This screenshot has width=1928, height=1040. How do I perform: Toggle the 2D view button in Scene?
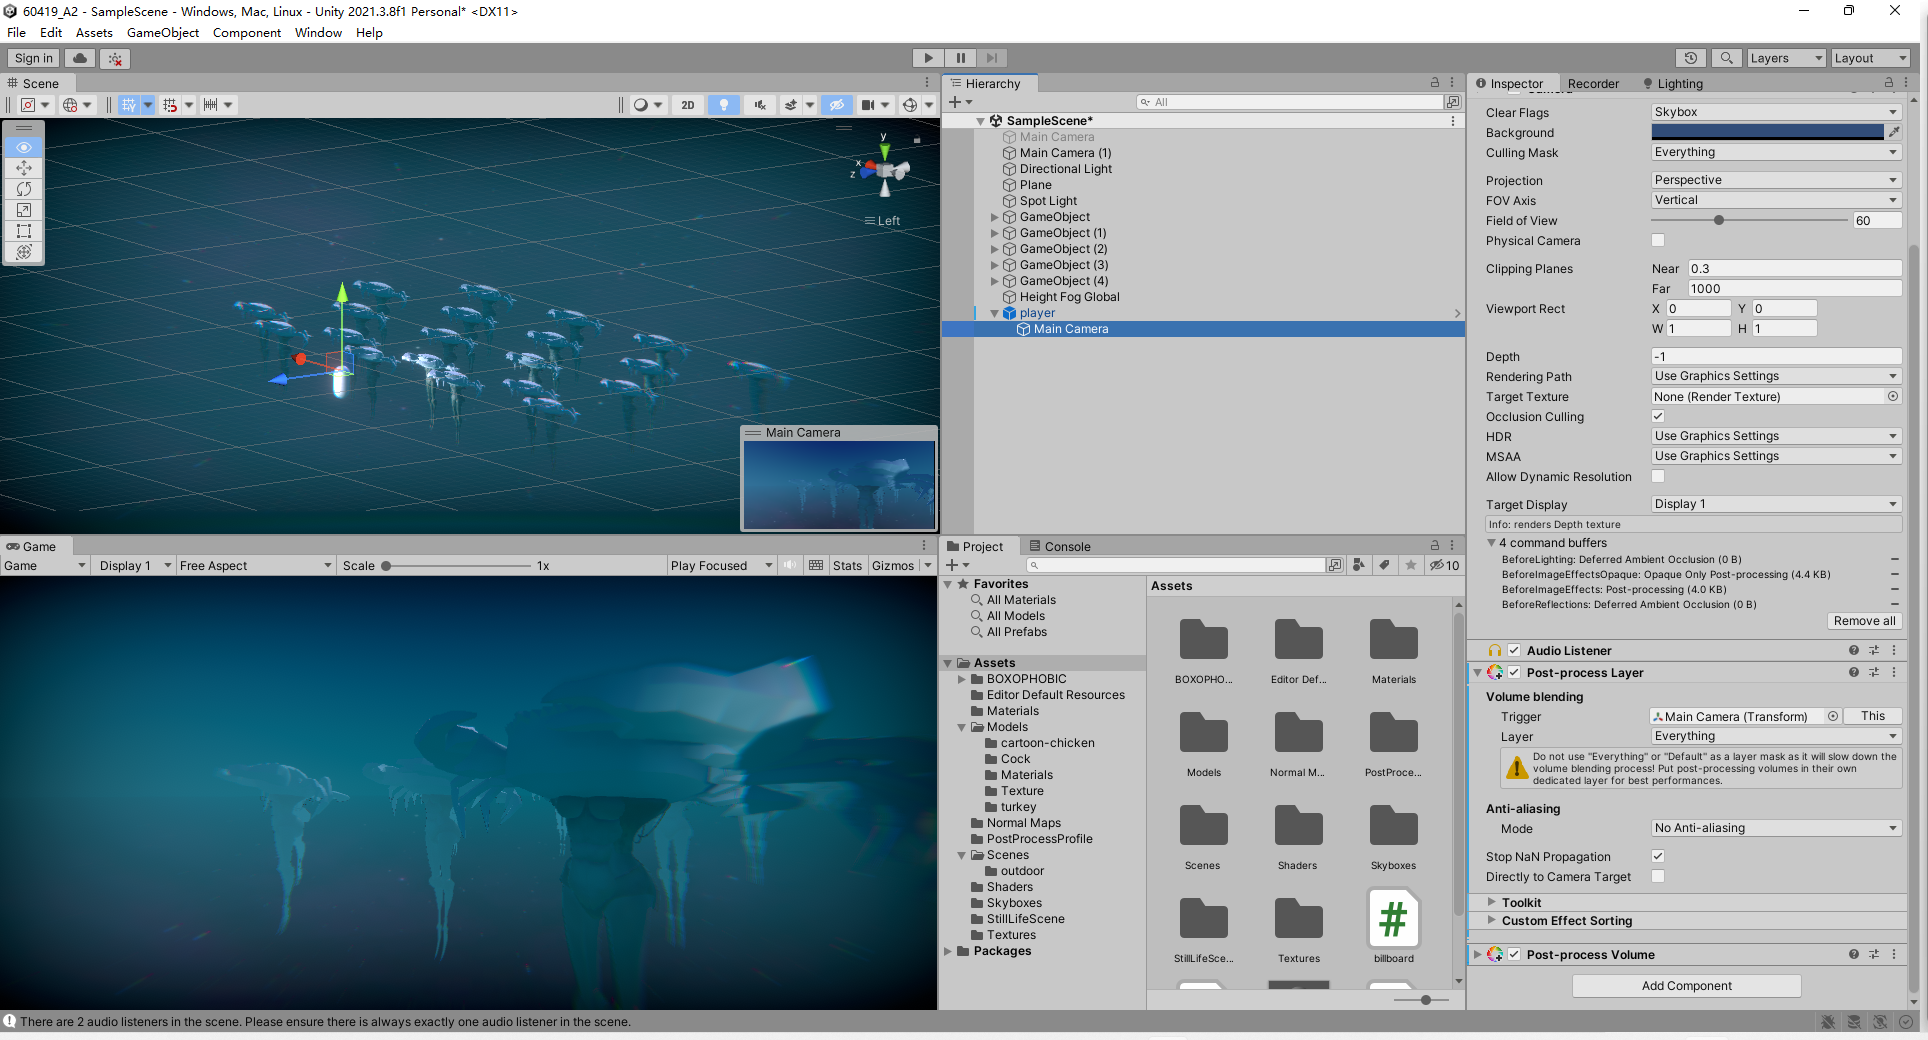coord(687,105)
